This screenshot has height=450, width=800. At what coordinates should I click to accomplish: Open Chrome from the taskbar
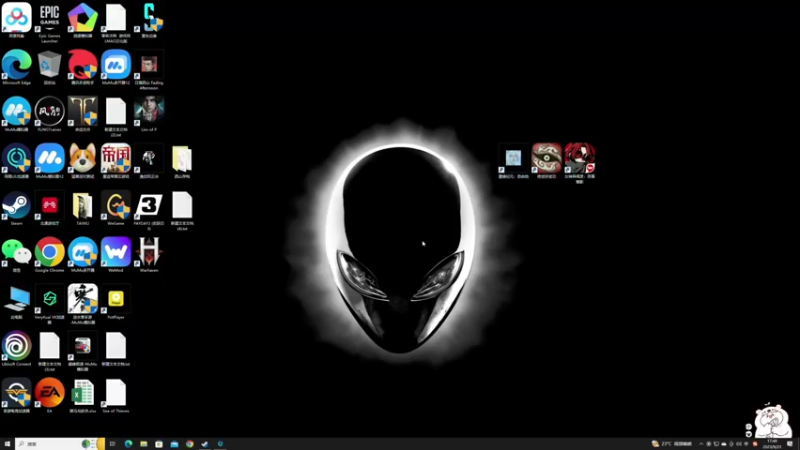tap(189, 444)
